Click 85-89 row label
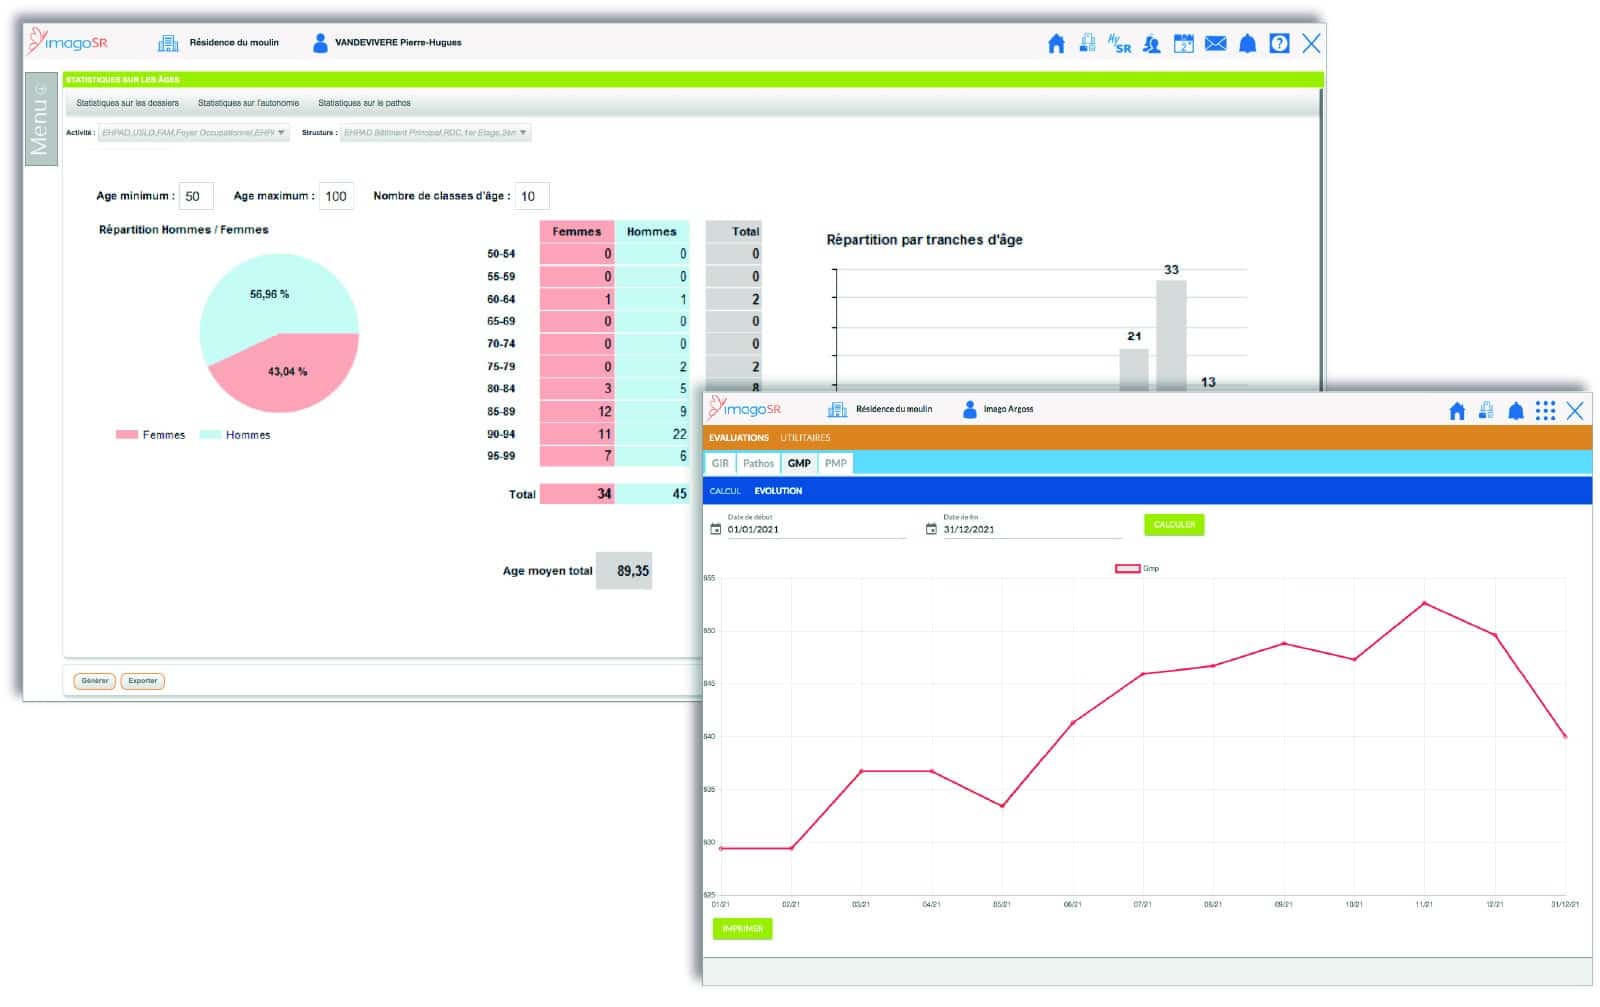Screen dimensions: 1600x1007 pyautogui.click(x=501, y=411)
